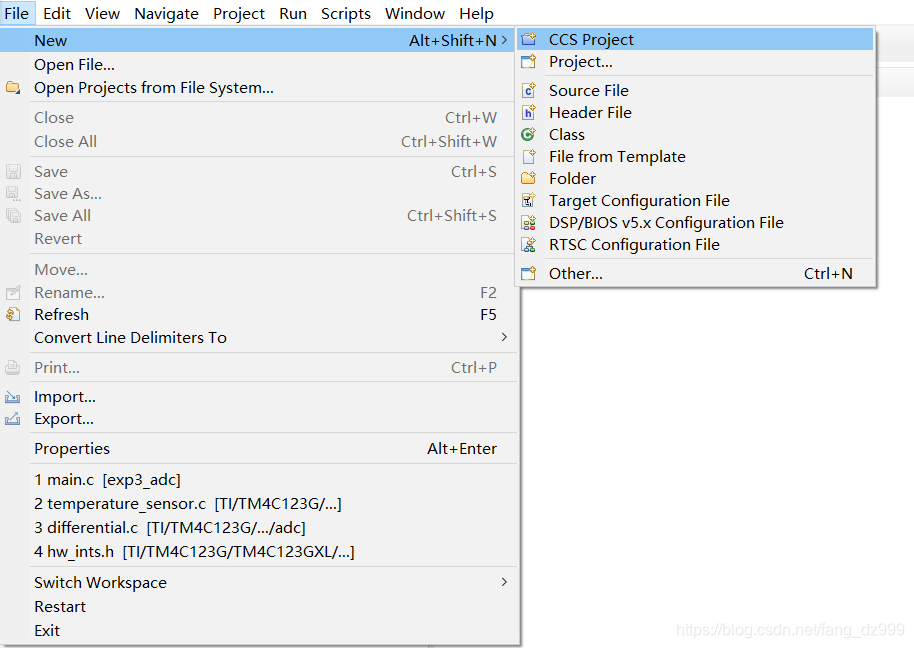Choose Exit from the File menu
The width and height of the screenshot is (914, 648).
259,631
